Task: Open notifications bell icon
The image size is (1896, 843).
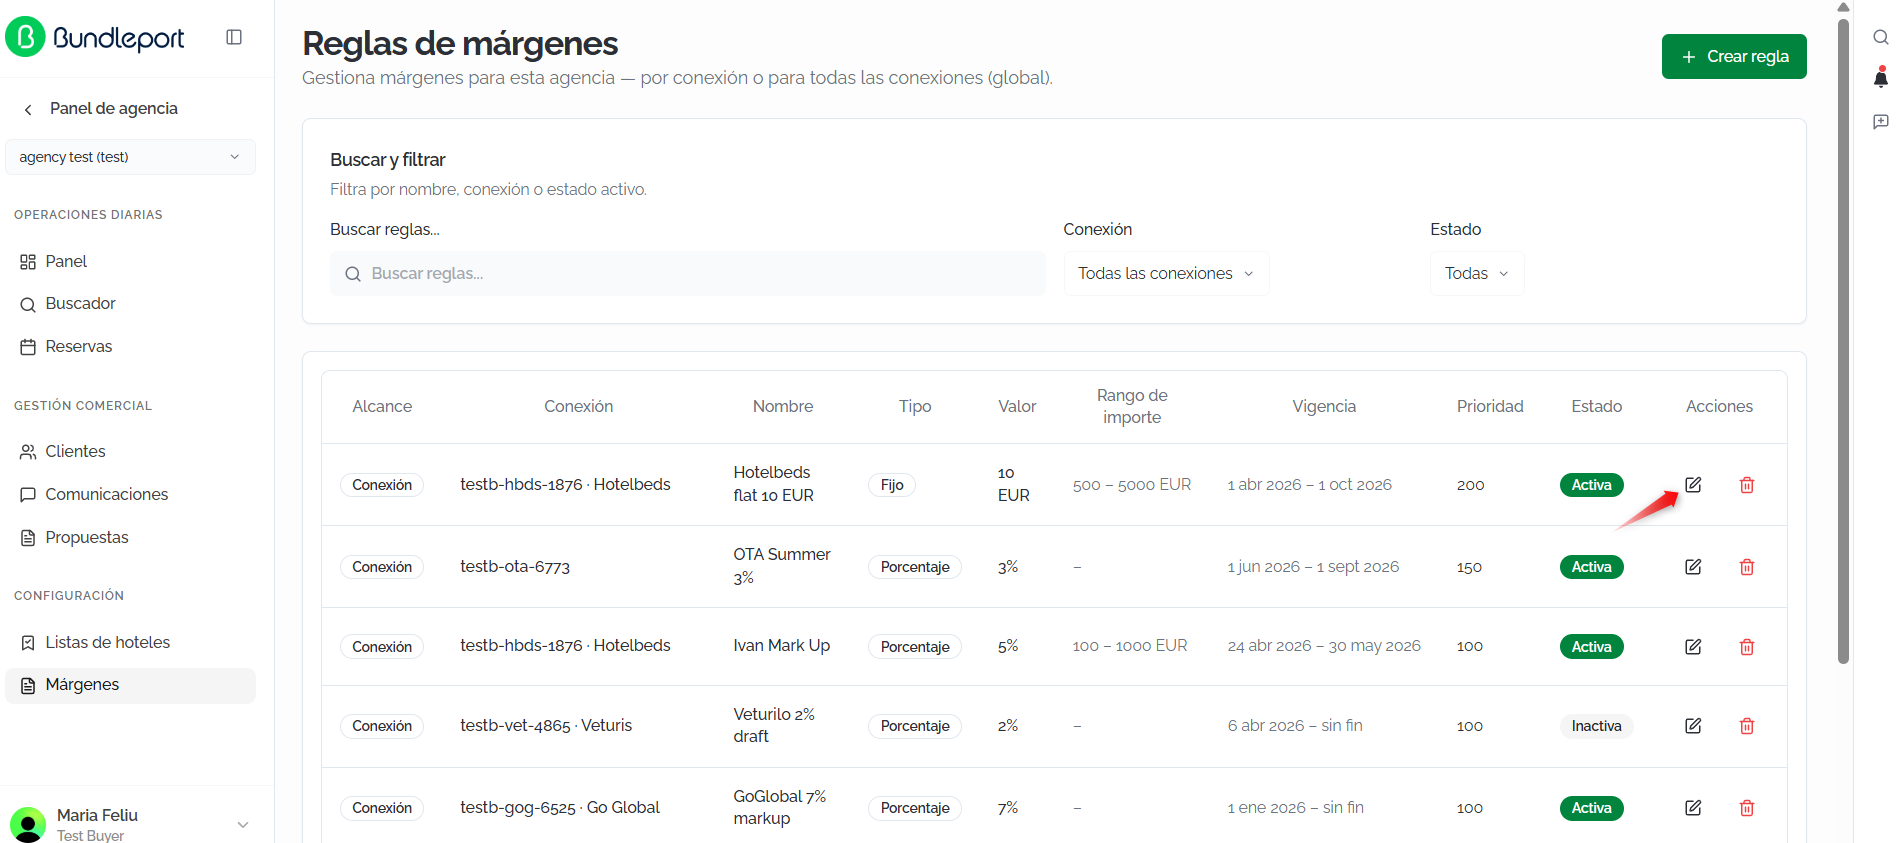Action: [1880, 77]
